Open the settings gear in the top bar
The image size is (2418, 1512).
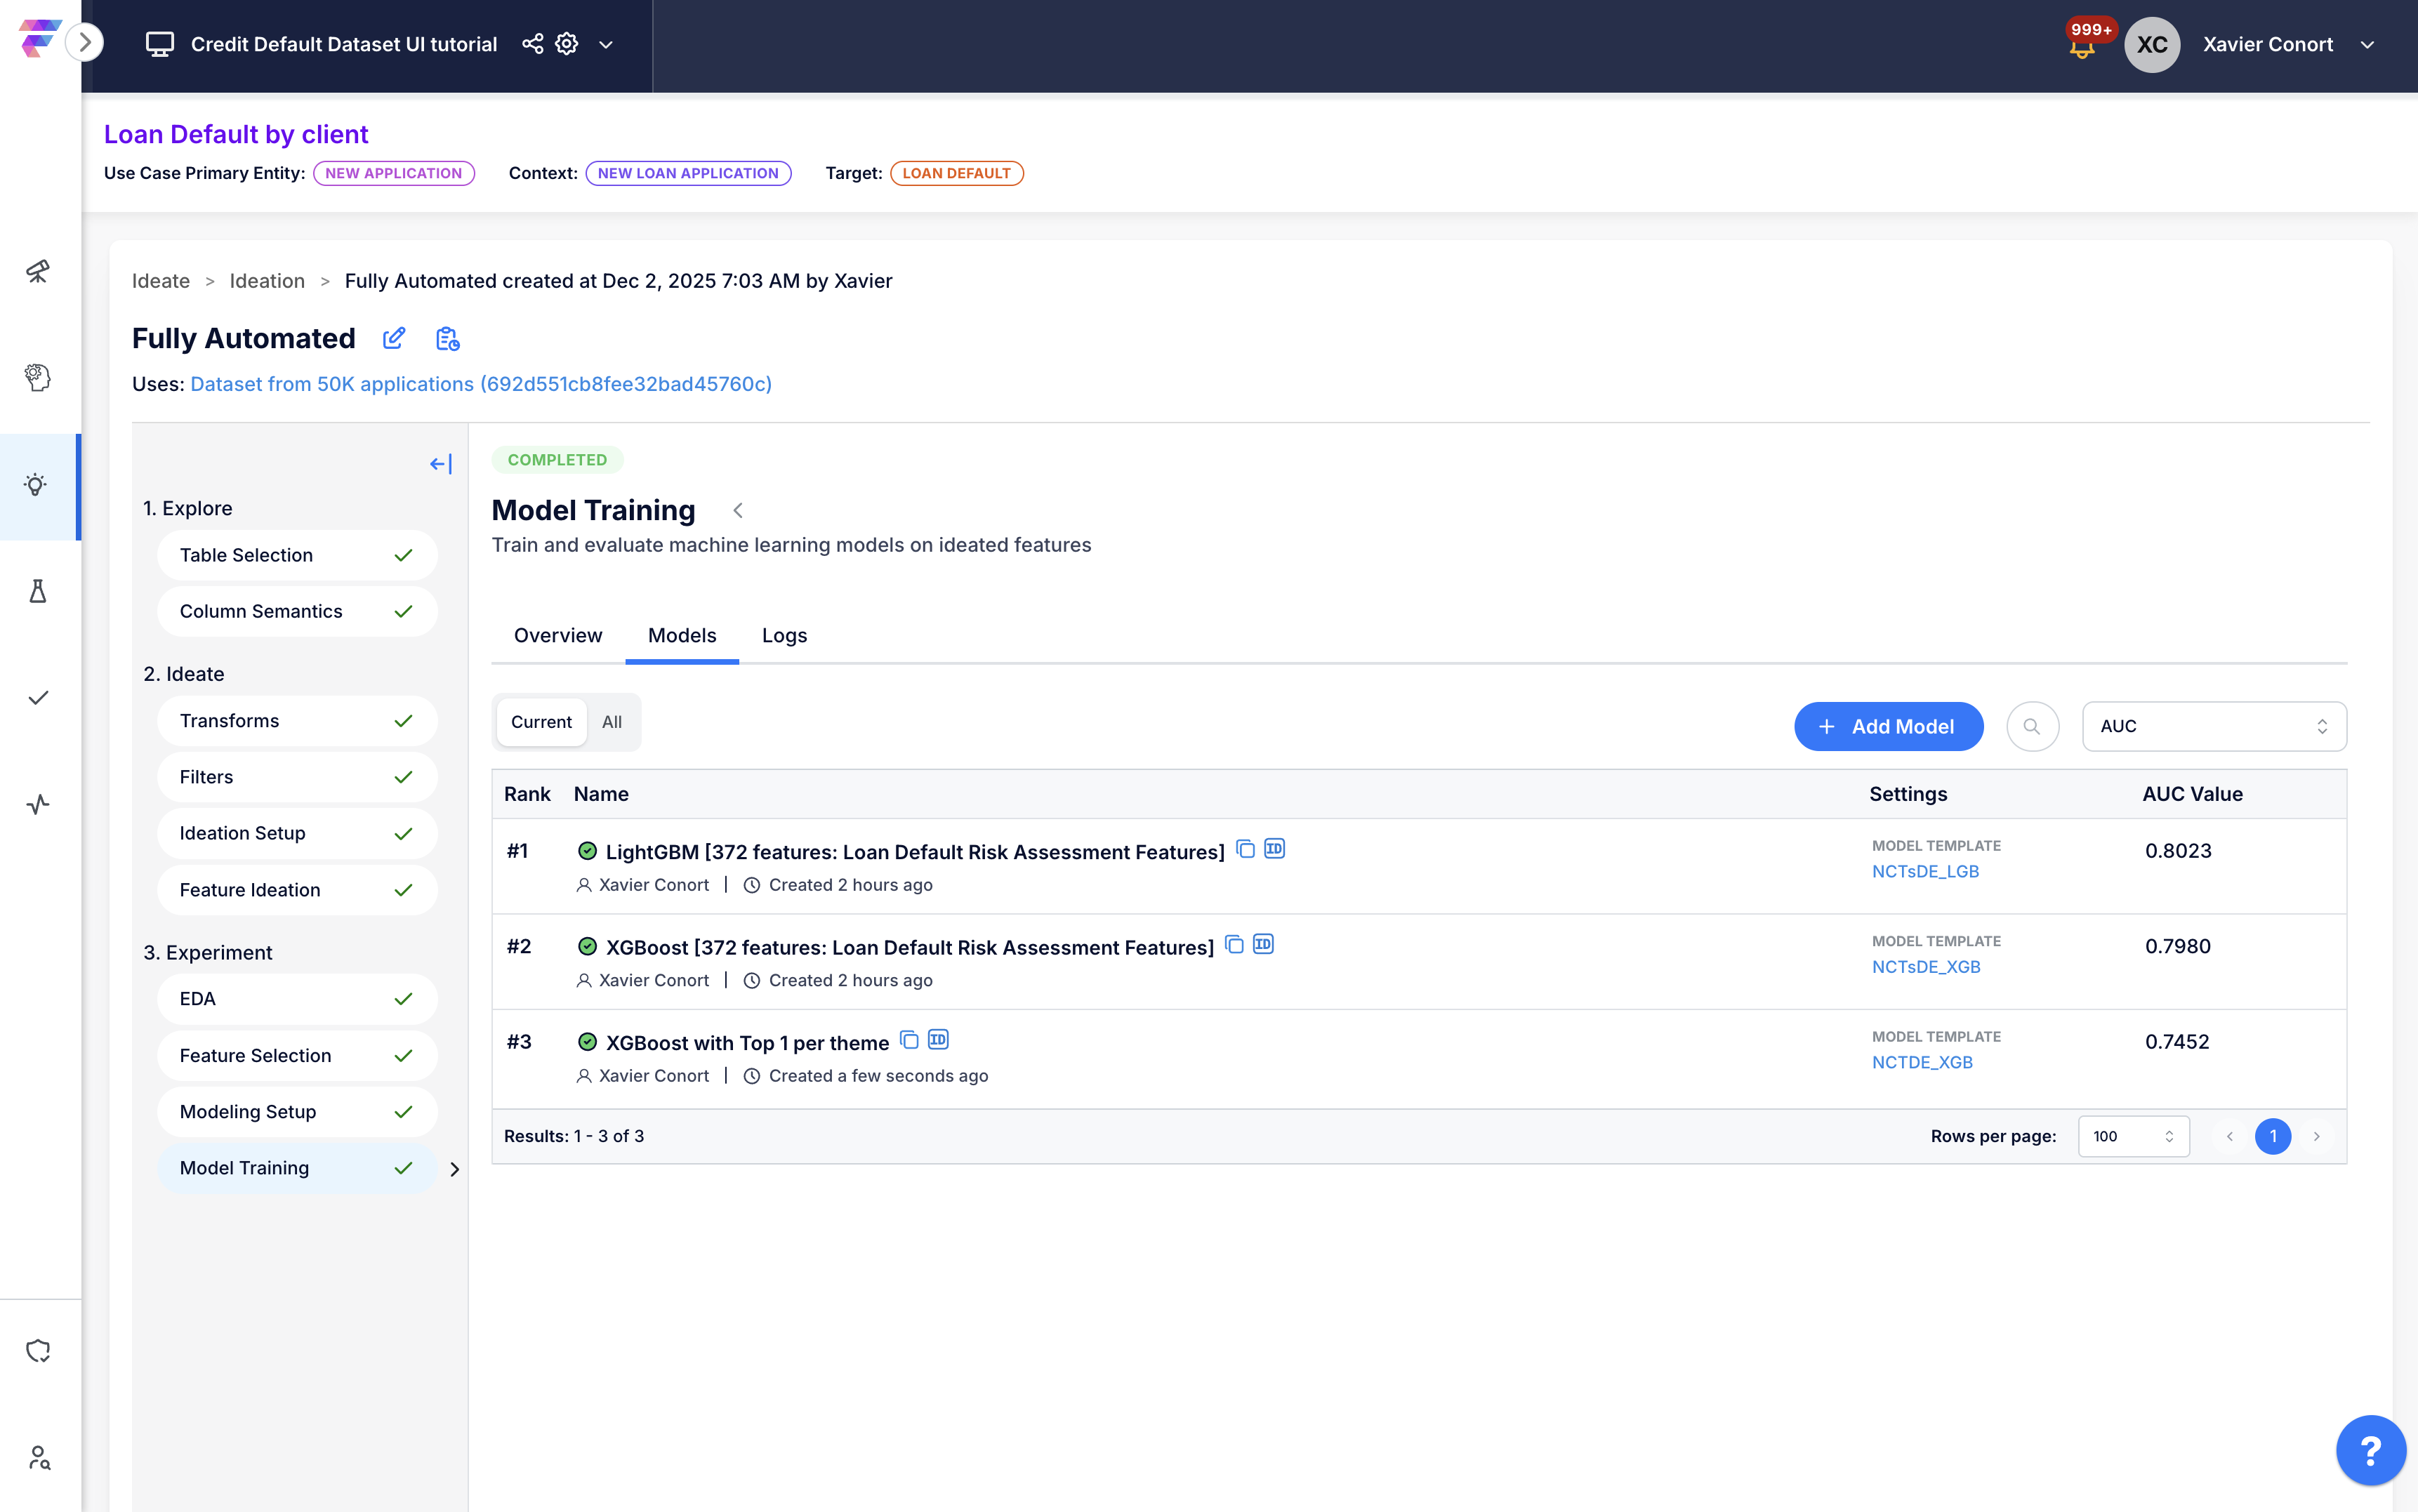click(x=567, y=44)
